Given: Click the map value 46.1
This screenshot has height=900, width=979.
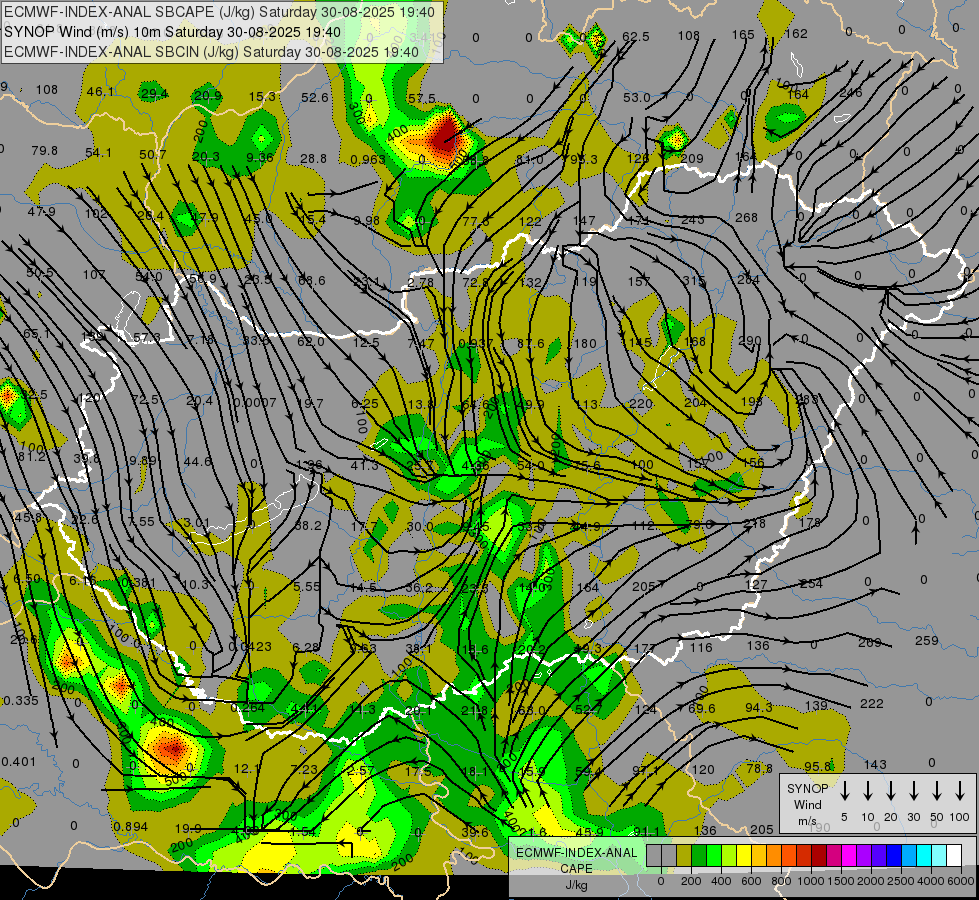Looking at the screenshot, I should [x=100, y=92].
